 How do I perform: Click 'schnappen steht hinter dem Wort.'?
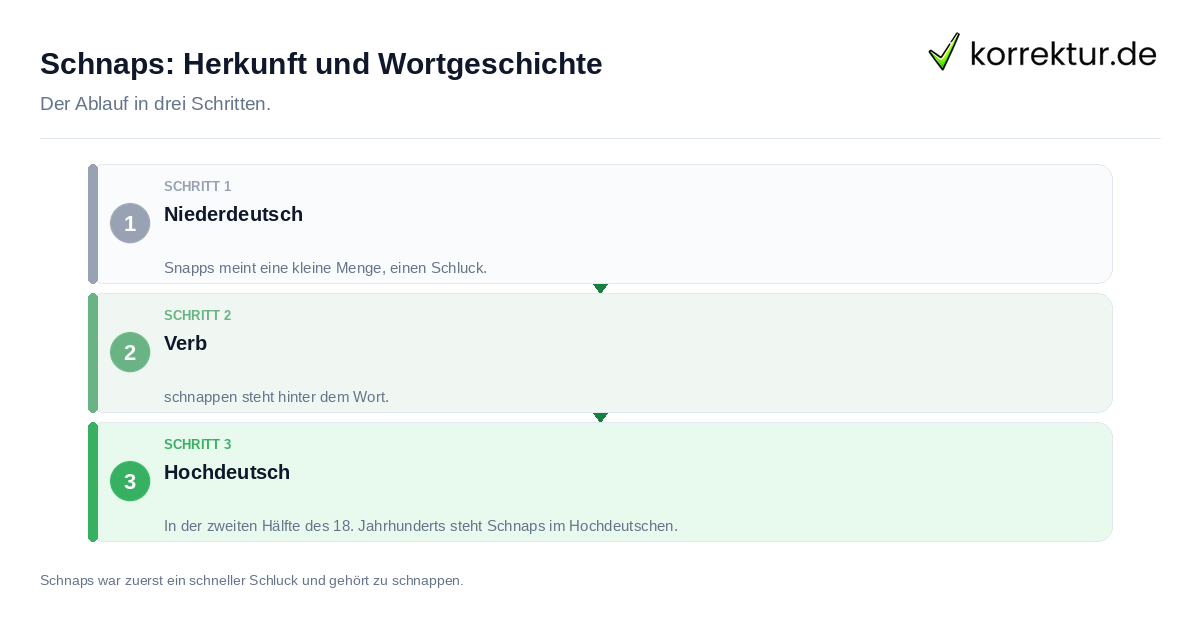pyautogui.click(x=276, y=397)
